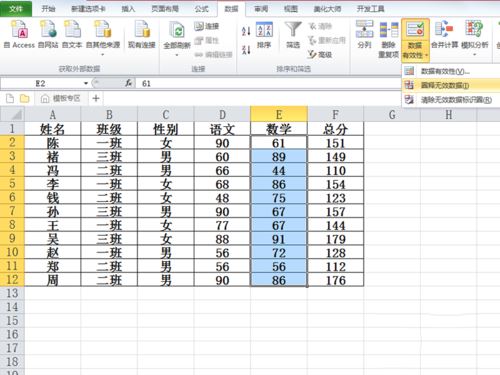Switch to the 新建选项卡 tab

pos(88,9)
